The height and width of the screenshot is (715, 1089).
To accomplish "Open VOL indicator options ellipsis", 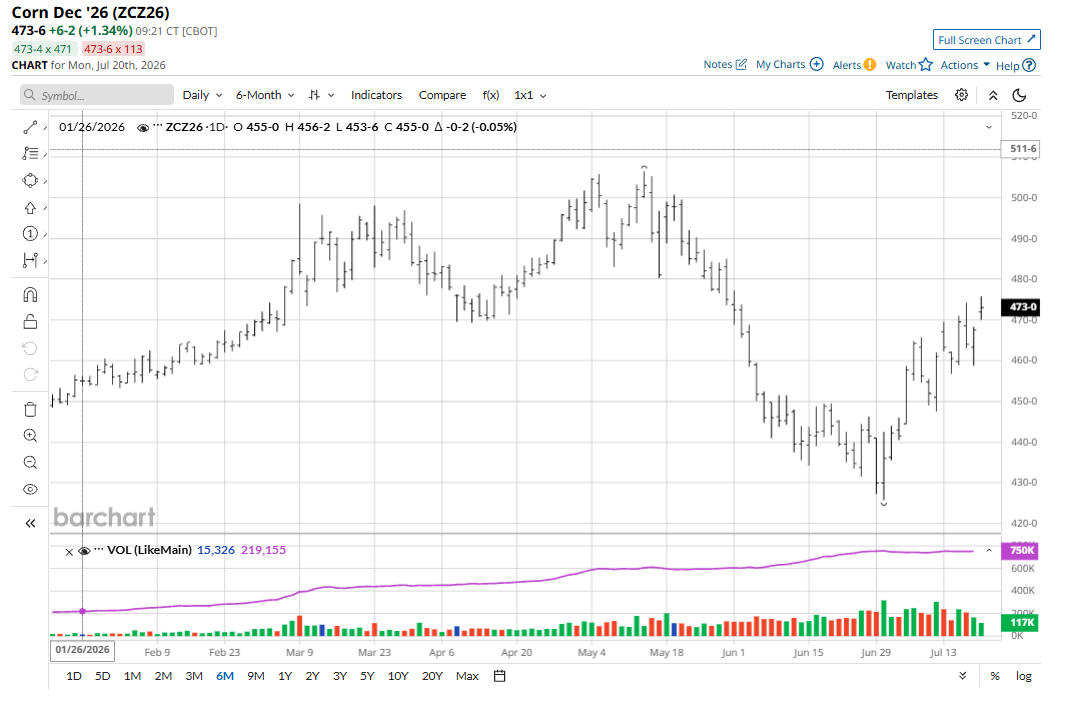I will point(99,549).
